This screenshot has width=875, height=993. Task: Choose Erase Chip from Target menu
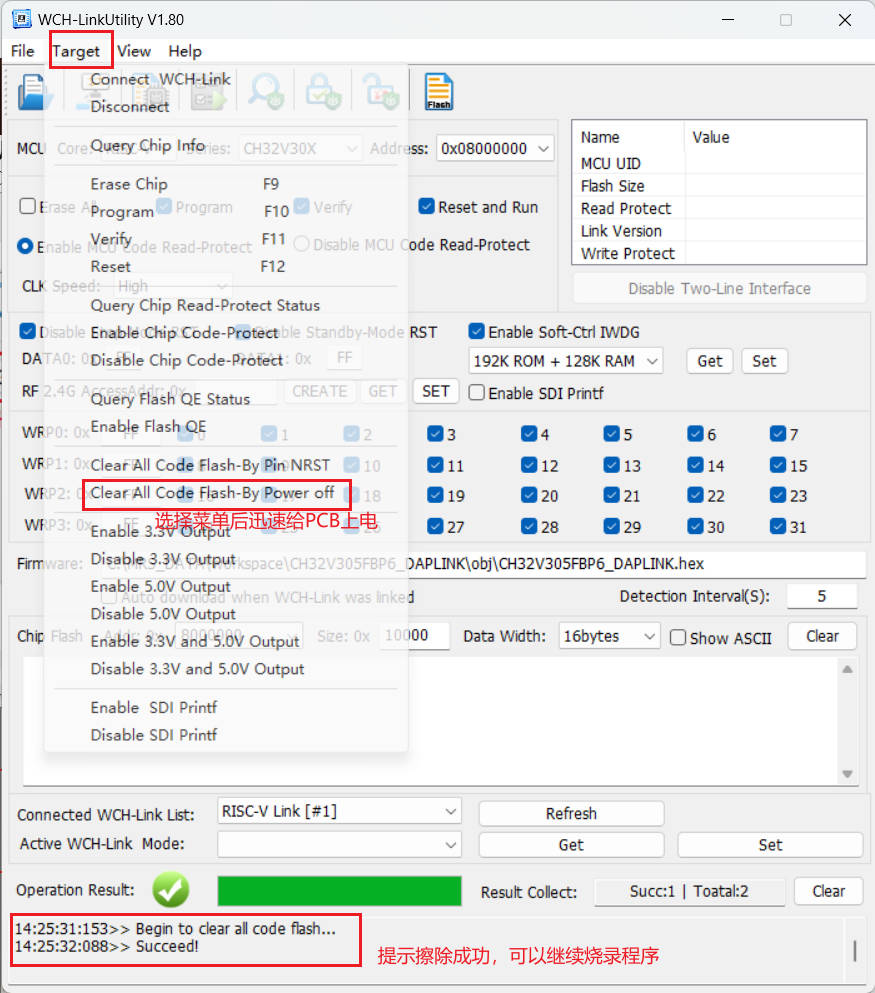tap(129, 184)
